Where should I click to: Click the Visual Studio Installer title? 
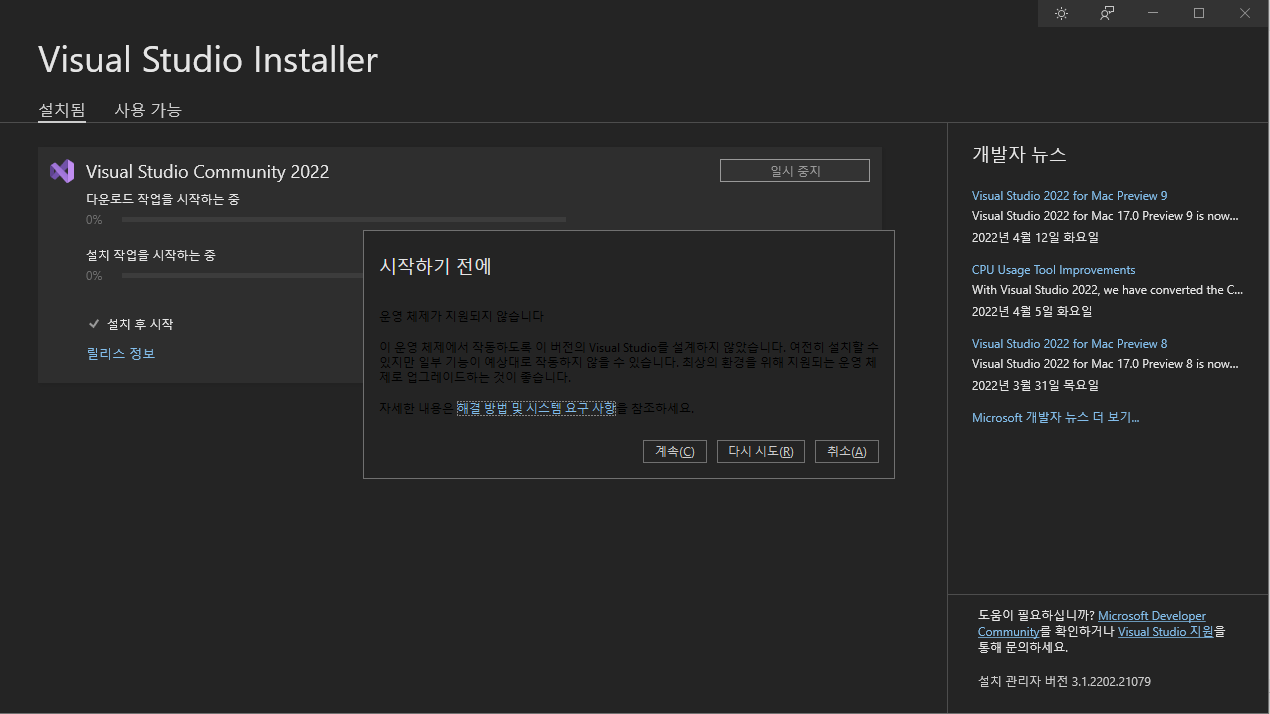pos(208,60)
